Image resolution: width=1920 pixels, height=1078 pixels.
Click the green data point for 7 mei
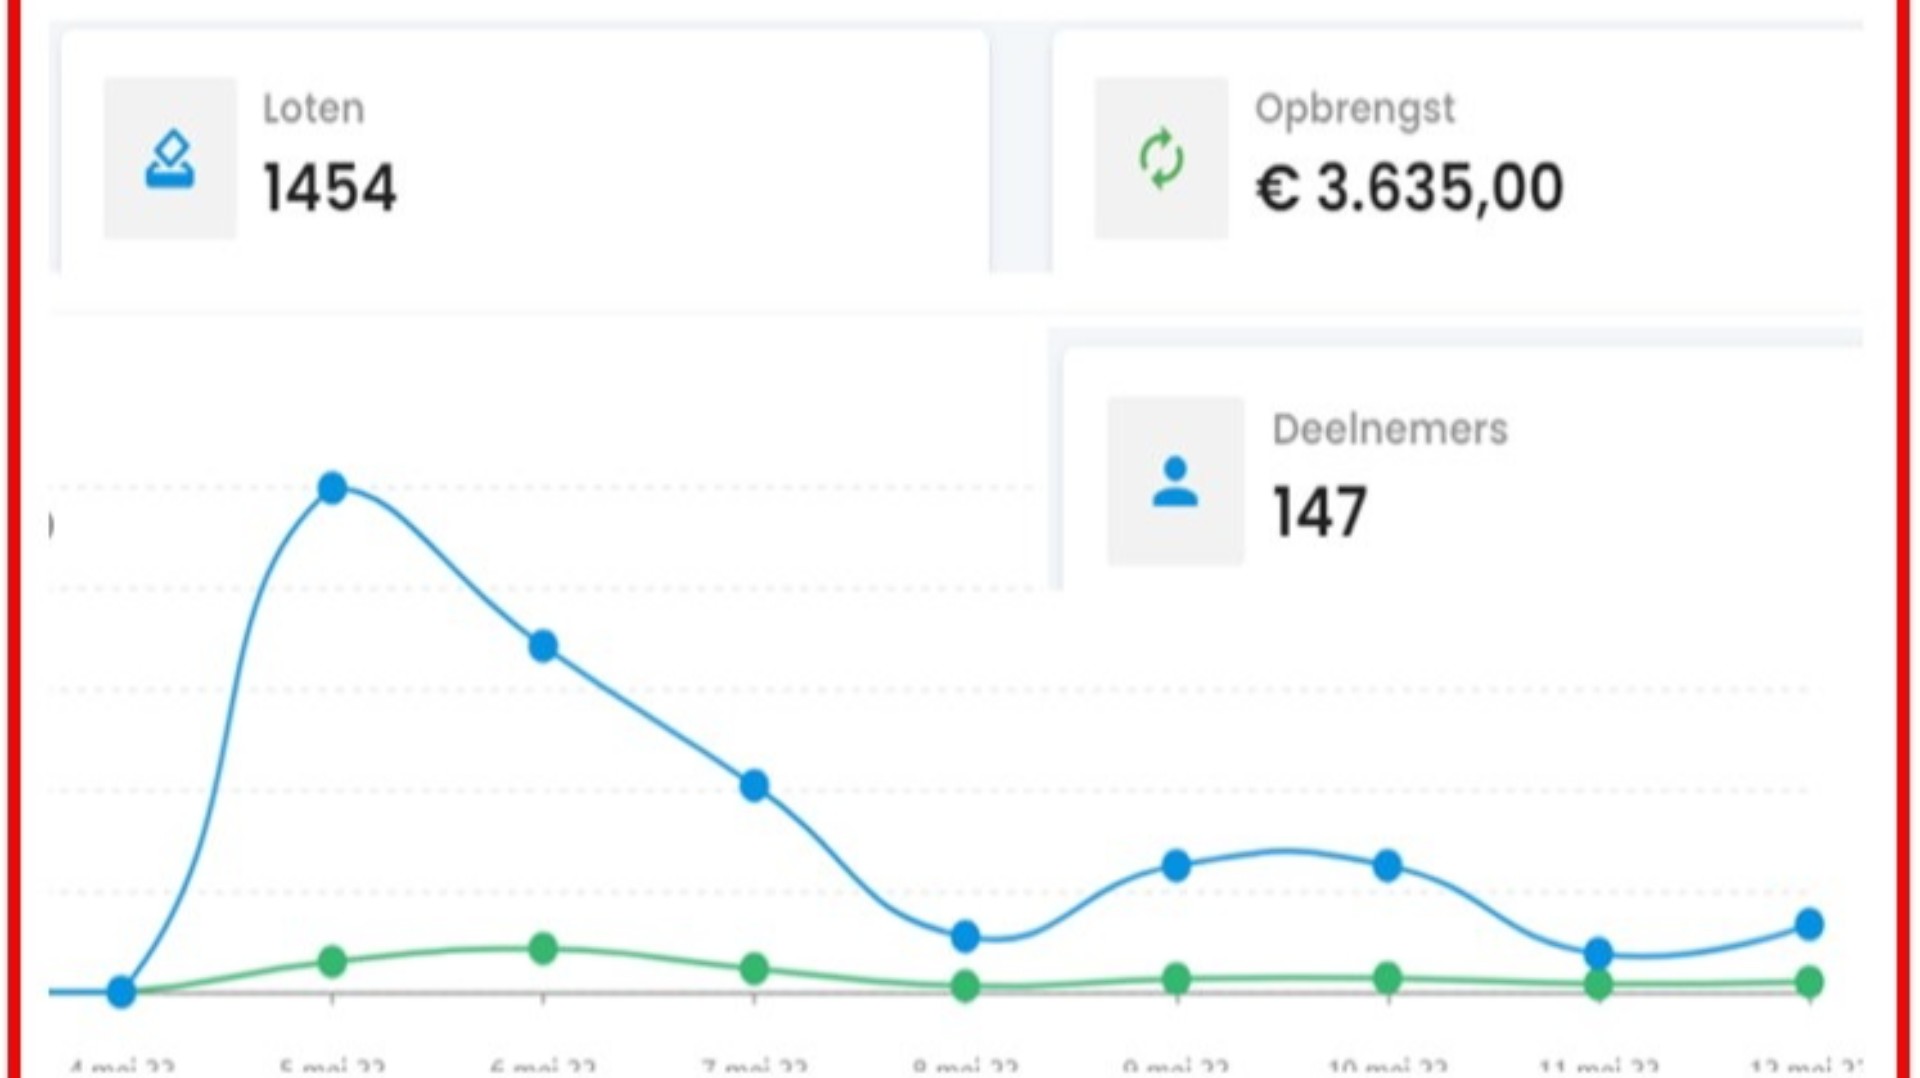click(x=755, y=968)
